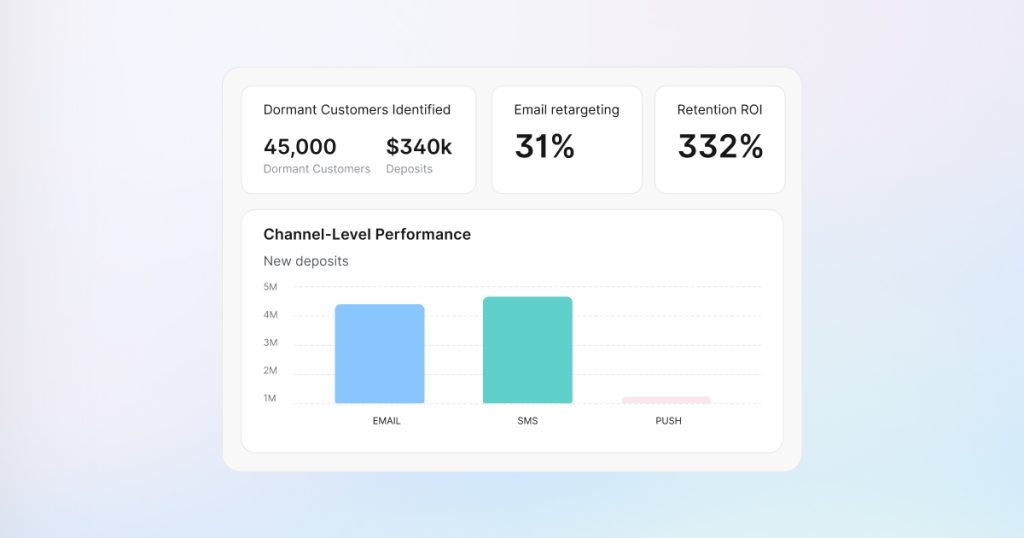
Task: Select the New deposits chart subtitle
Action: 306,261
